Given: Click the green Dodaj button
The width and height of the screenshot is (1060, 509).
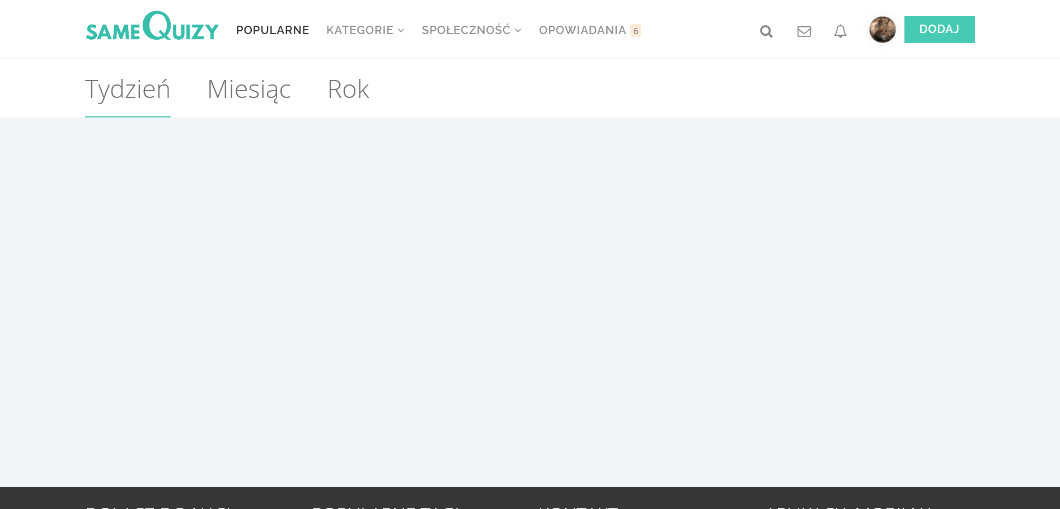Looking at the screenshot, I should point(940,30).
